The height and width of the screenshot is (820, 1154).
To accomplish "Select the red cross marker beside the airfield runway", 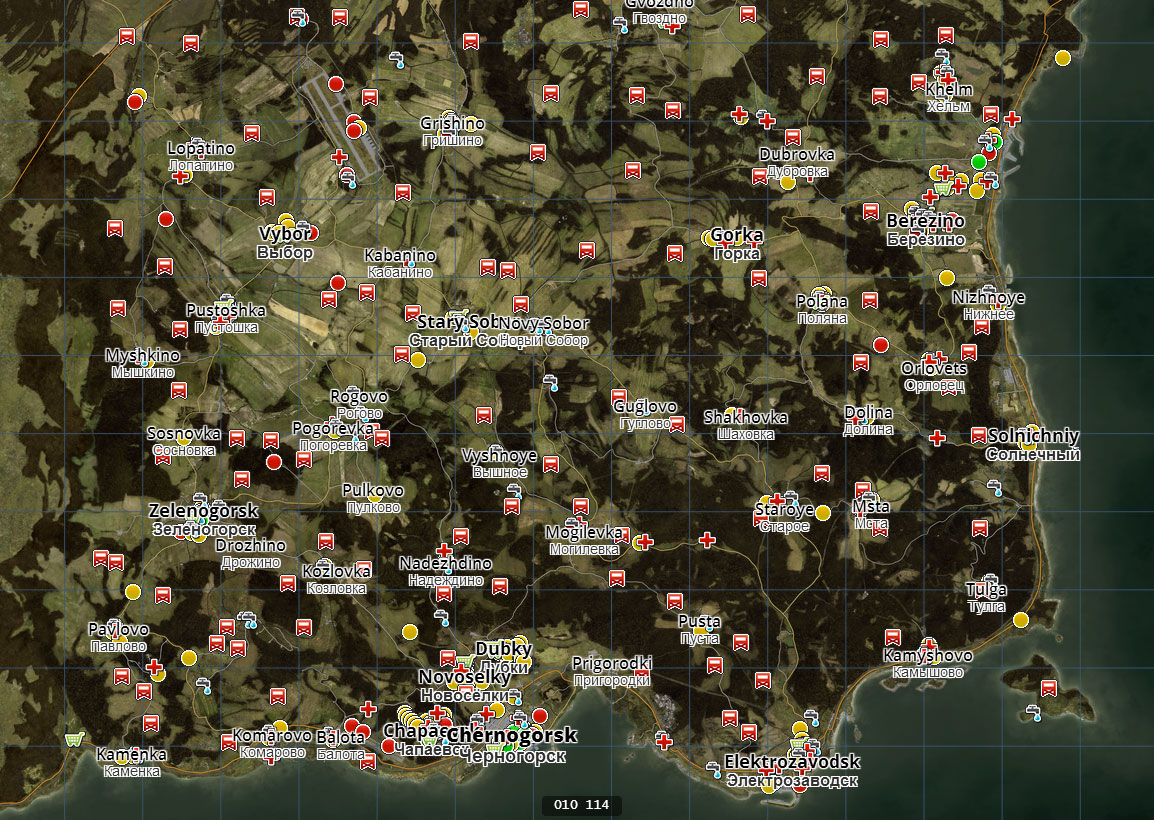I will [339, 156].
